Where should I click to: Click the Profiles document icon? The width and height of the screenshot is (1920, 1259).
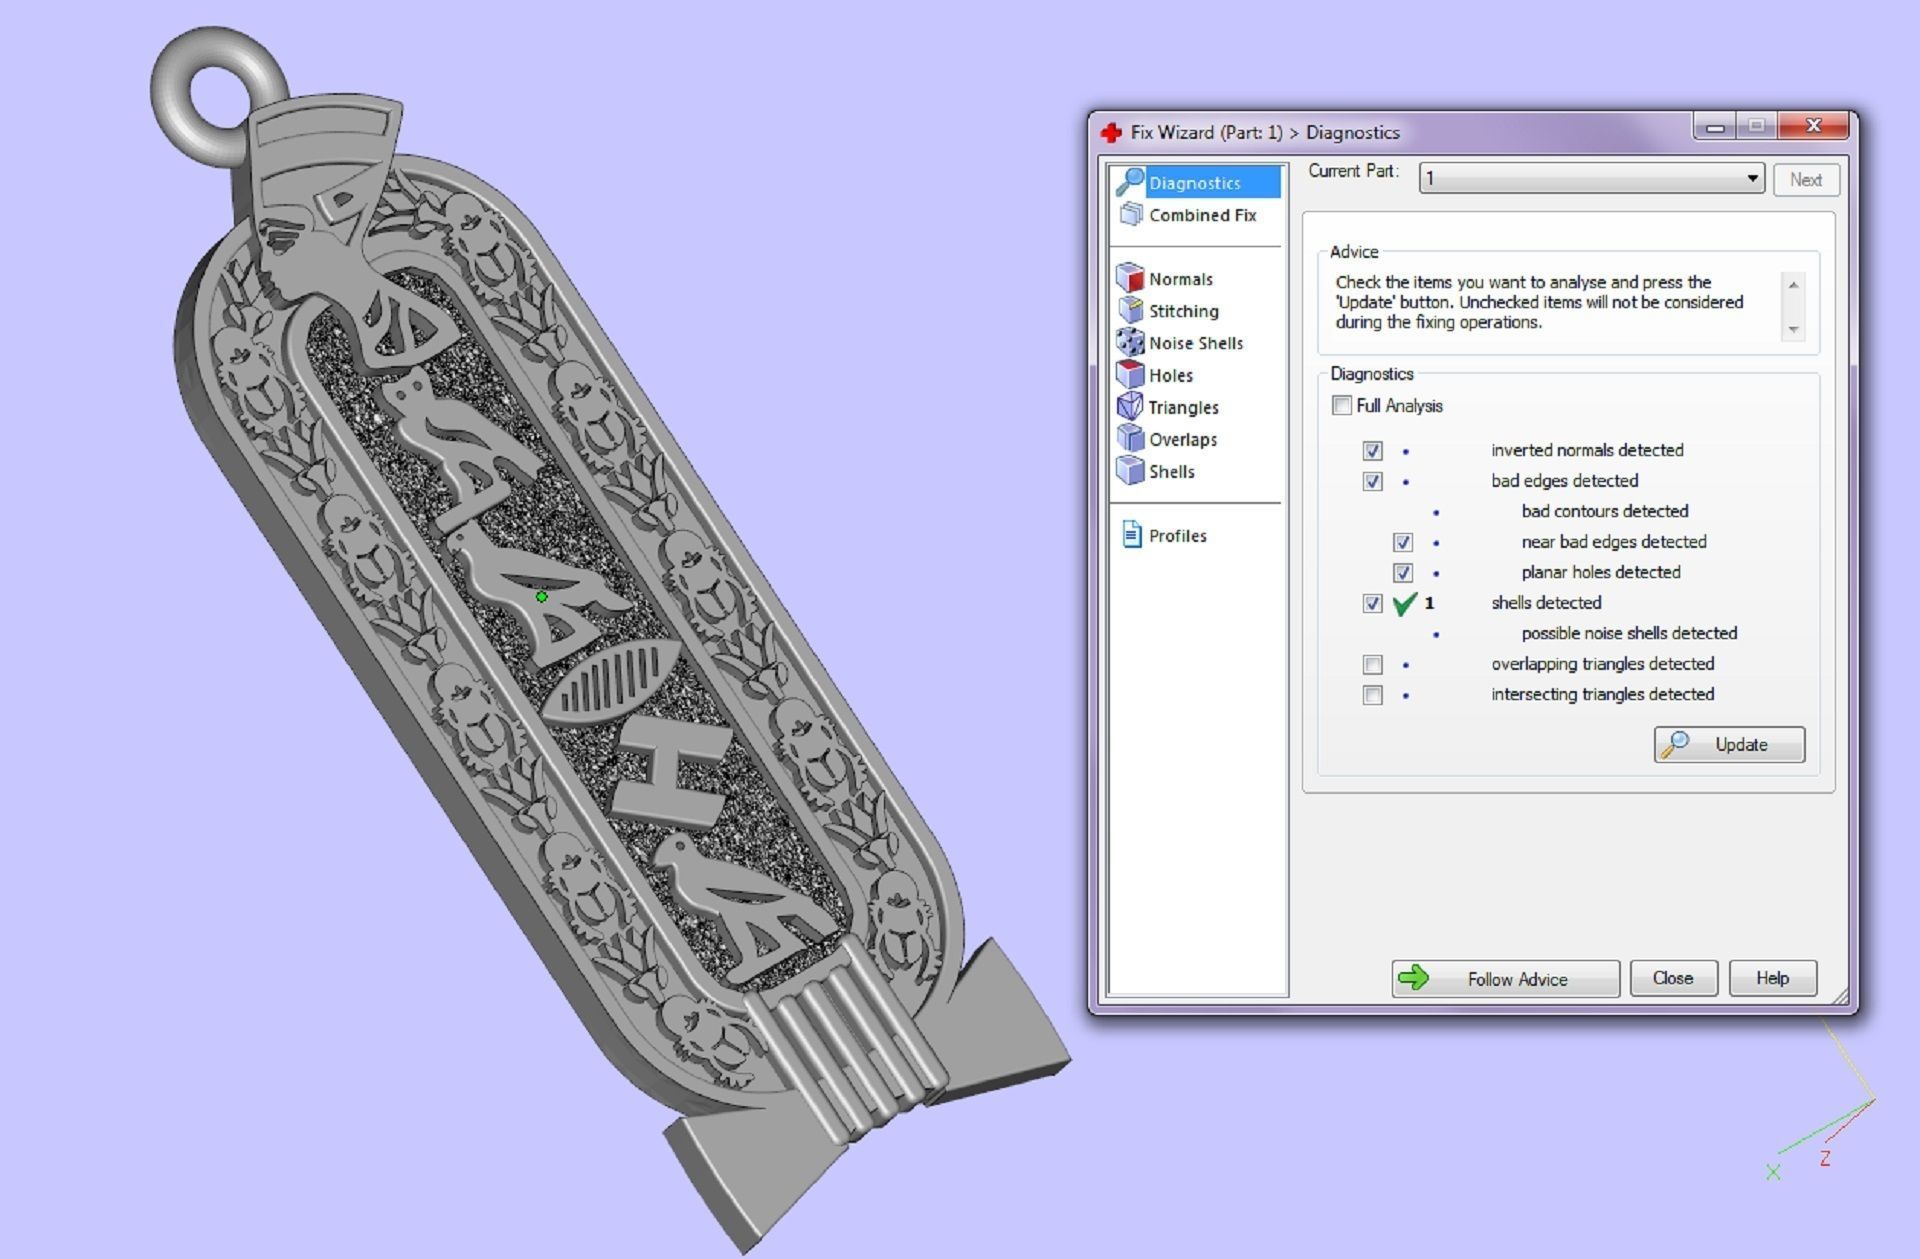(1131, 535)
